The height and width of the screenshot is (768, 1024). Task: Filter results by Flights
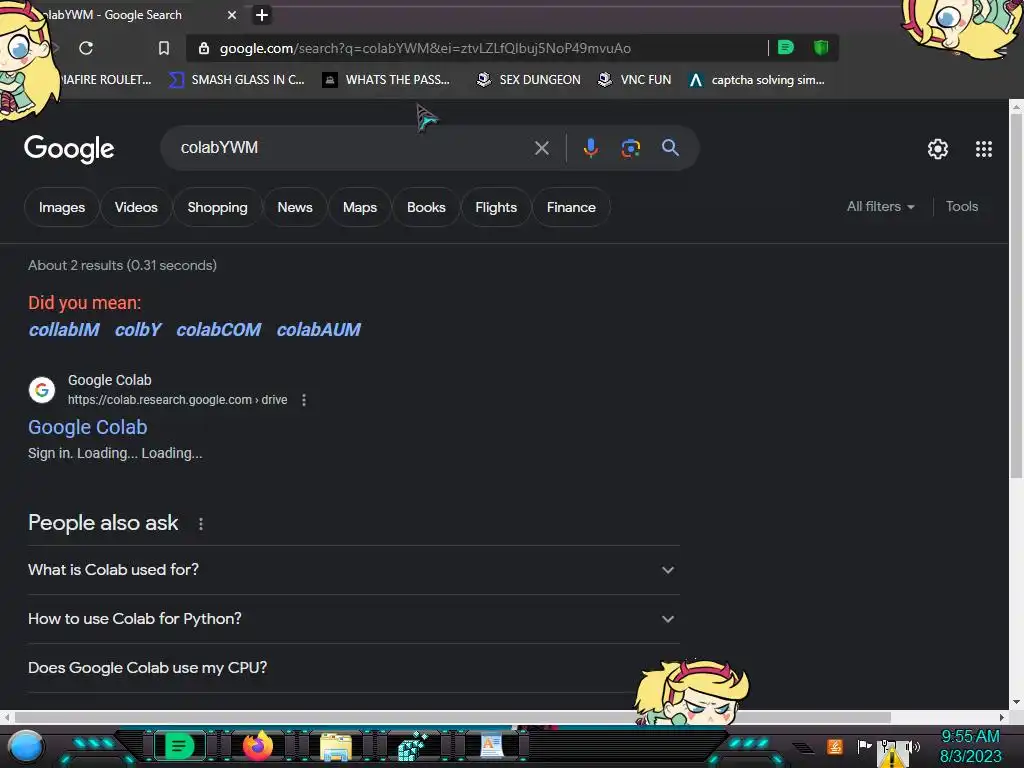coord(496,207)
